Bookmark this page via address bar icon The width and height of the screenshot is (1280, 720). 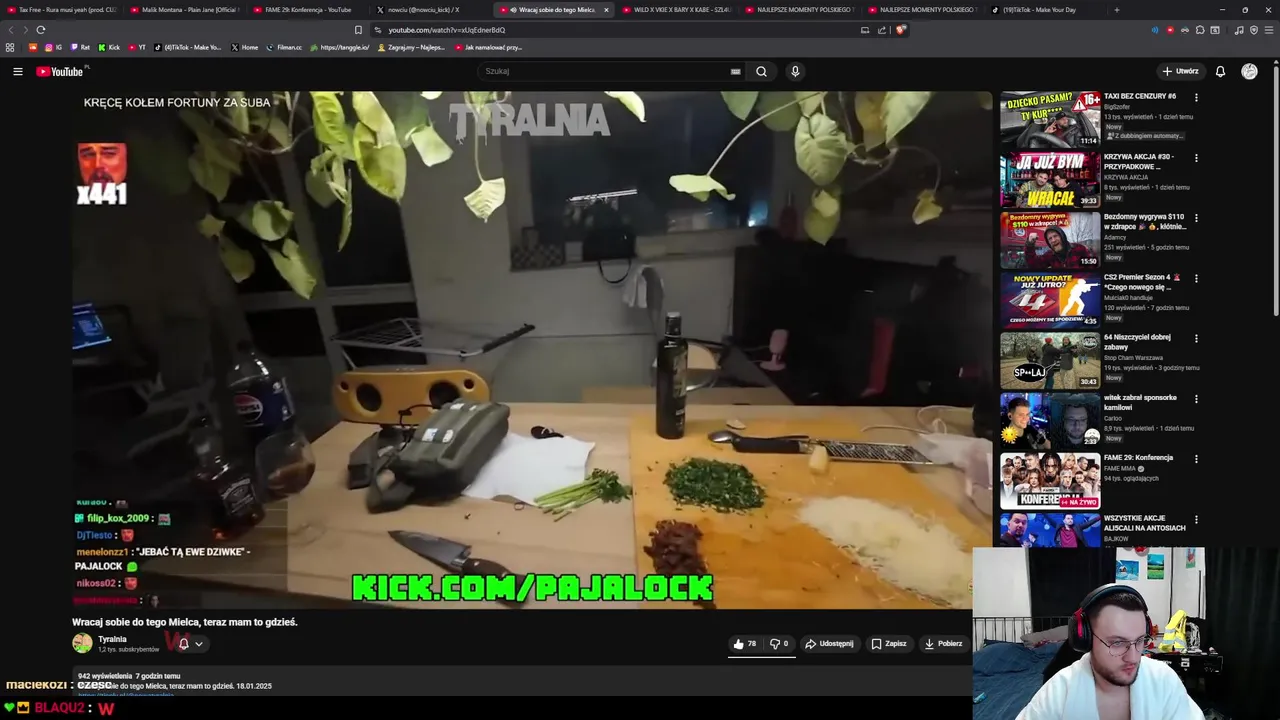click(358, 30)
